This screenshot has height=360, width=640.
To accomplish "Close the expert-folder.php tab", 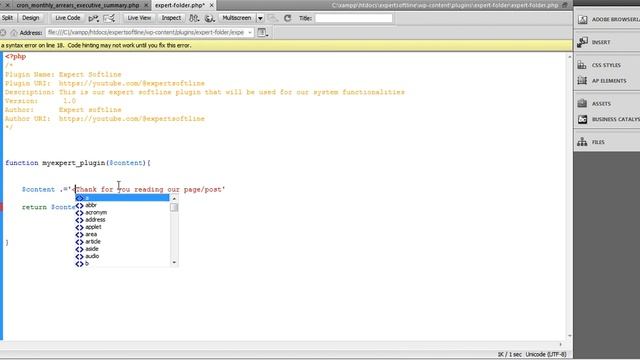I will 211,5.
